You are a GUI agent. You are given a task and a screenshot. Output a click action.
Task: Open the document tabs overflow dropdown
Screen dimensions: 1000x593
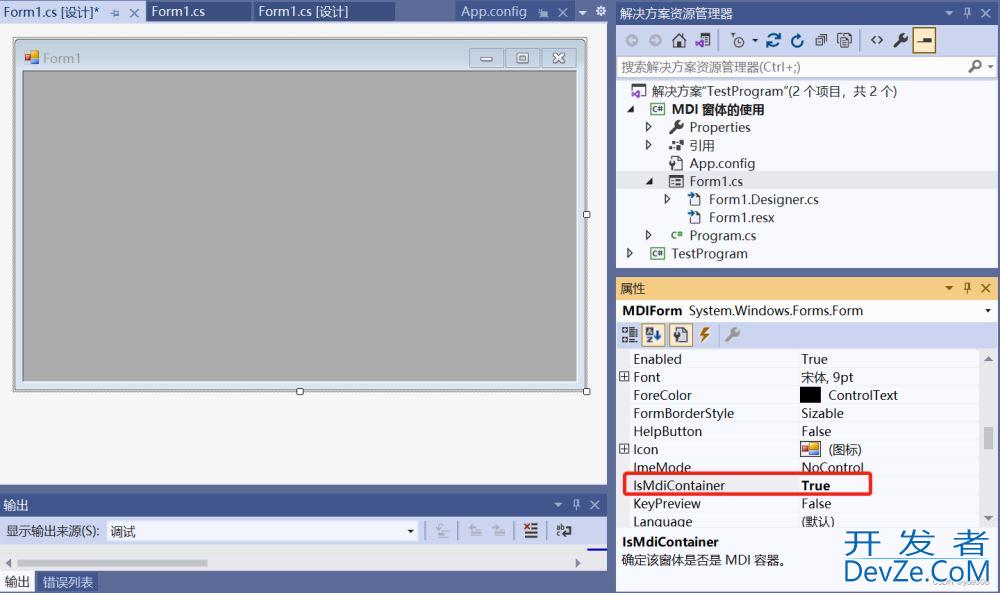[x=582, y=12]
